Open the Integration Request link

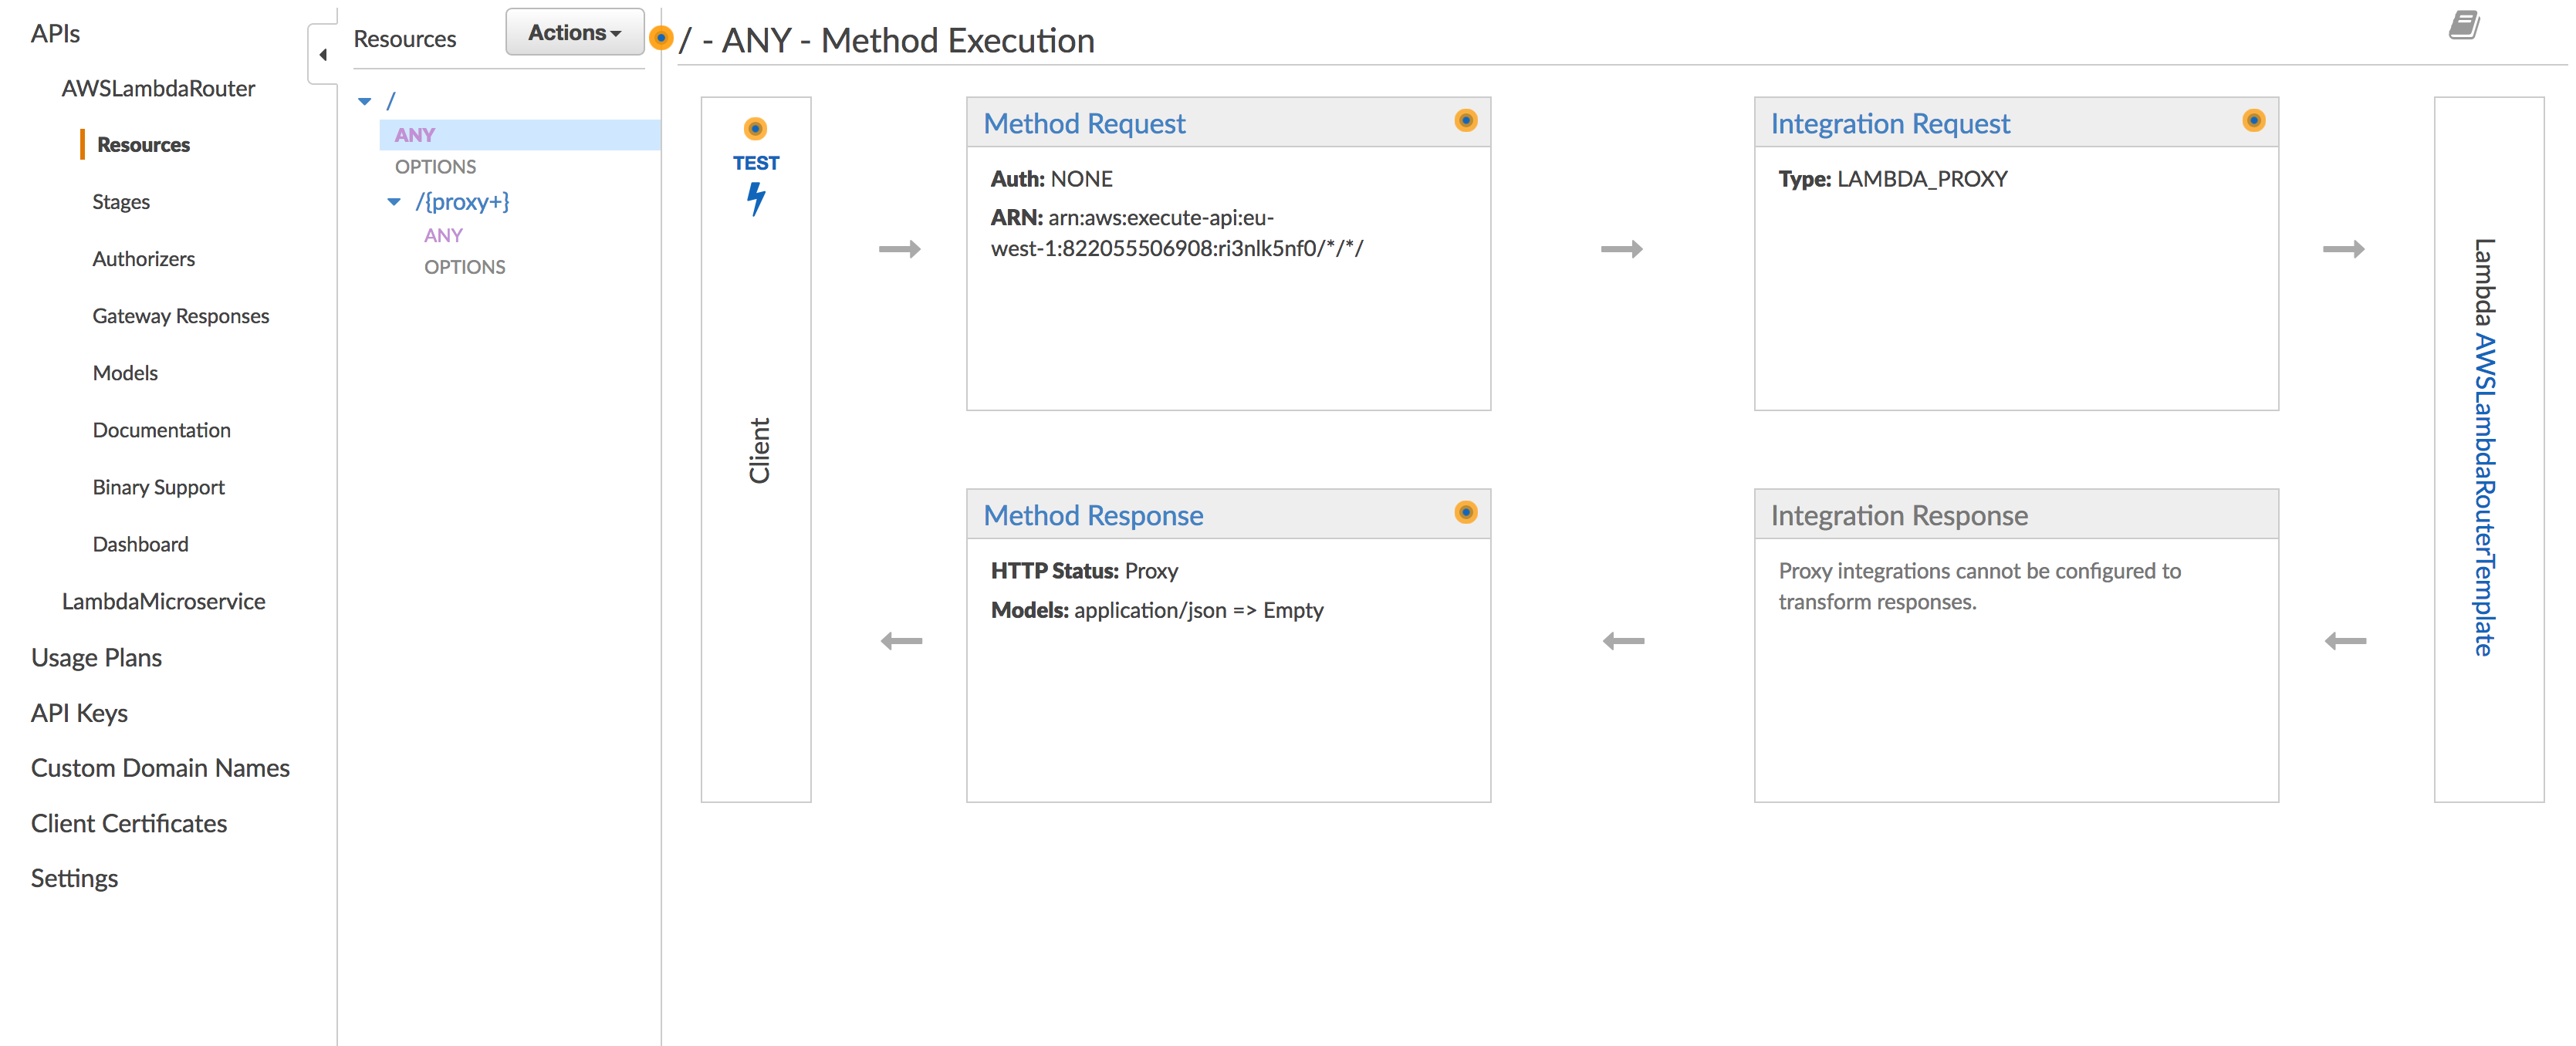pos(1889,123)
